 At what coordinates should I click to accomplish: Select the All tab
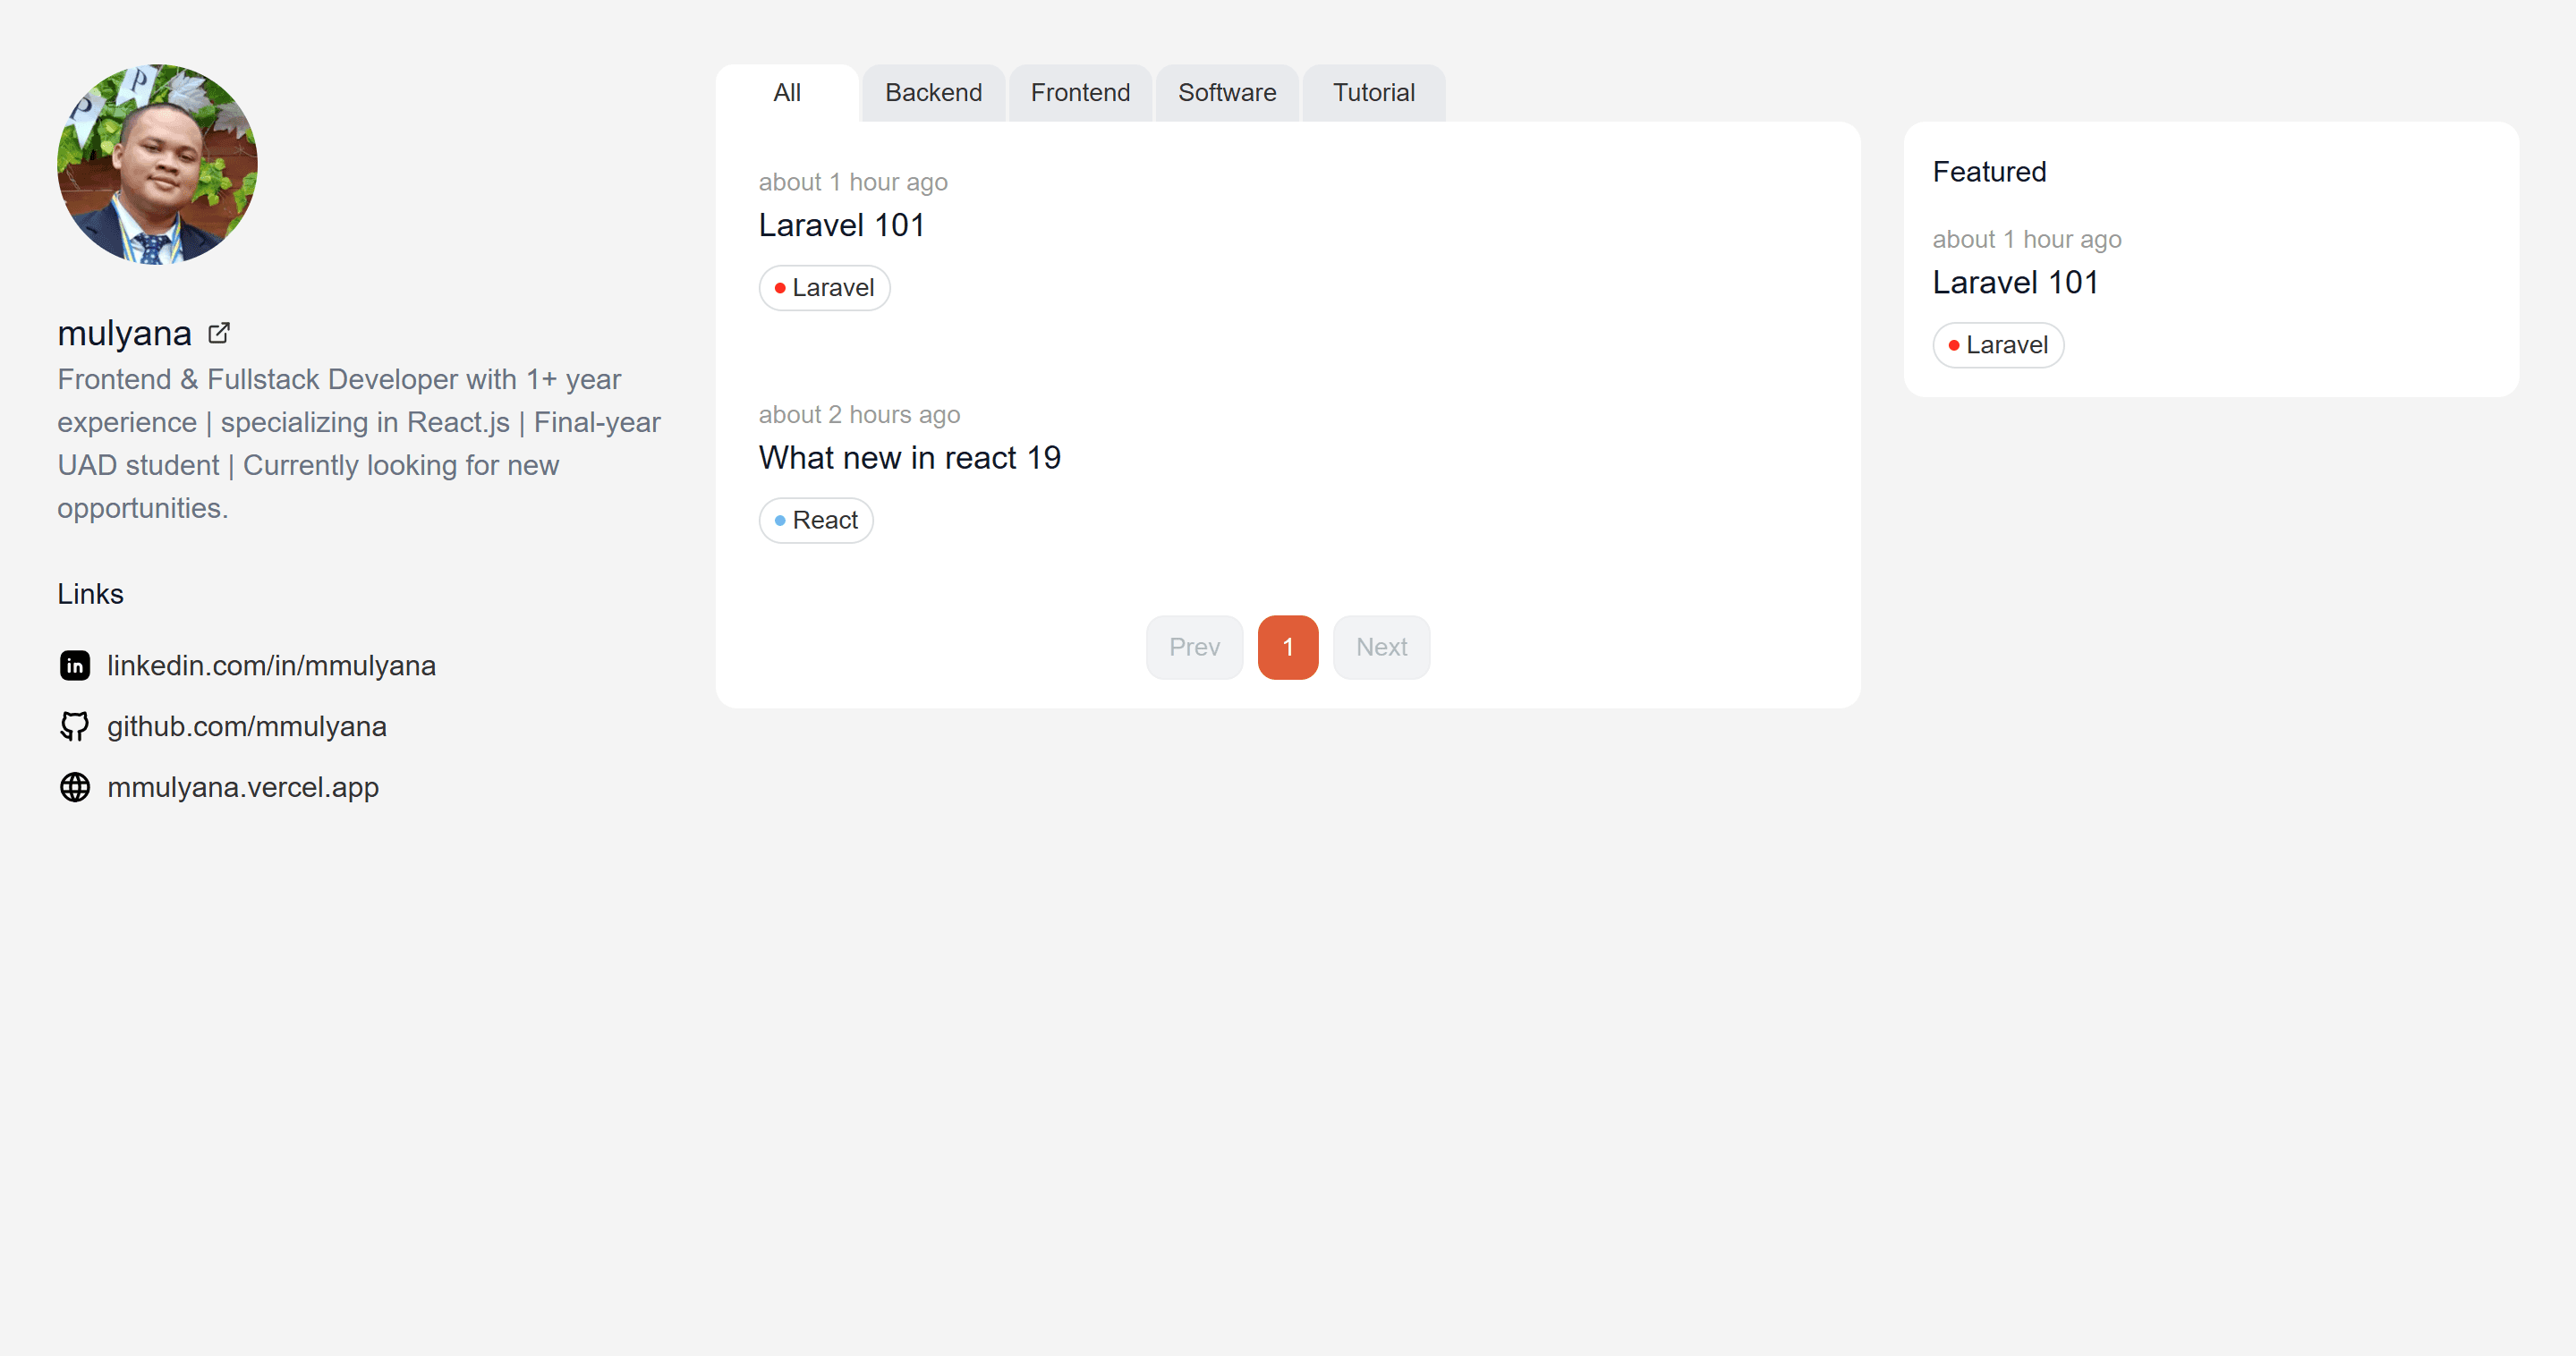click(787, 93)
